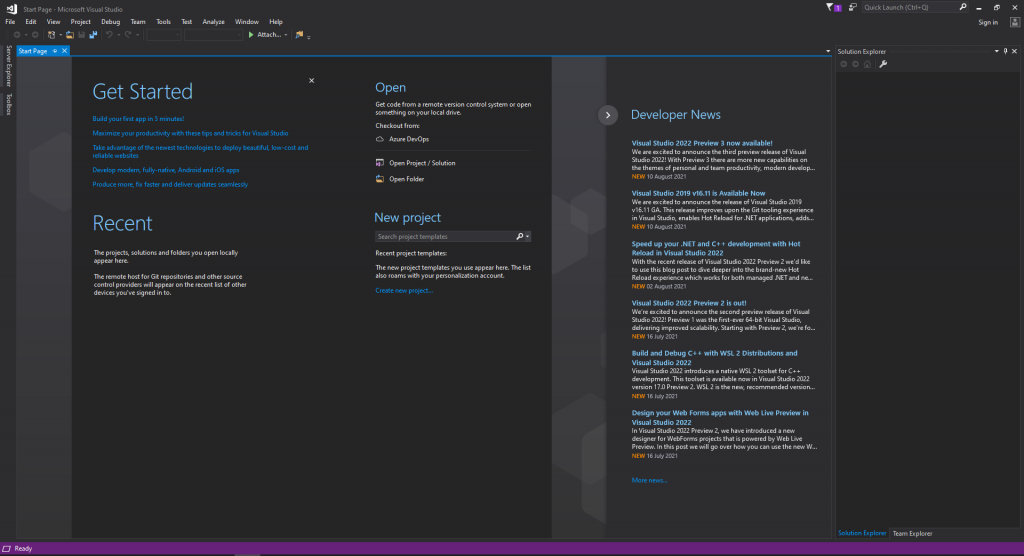This screenshot has height=556, width=1024.
Task: Click 'Open Folder' link
Action: tap(406, 179)
